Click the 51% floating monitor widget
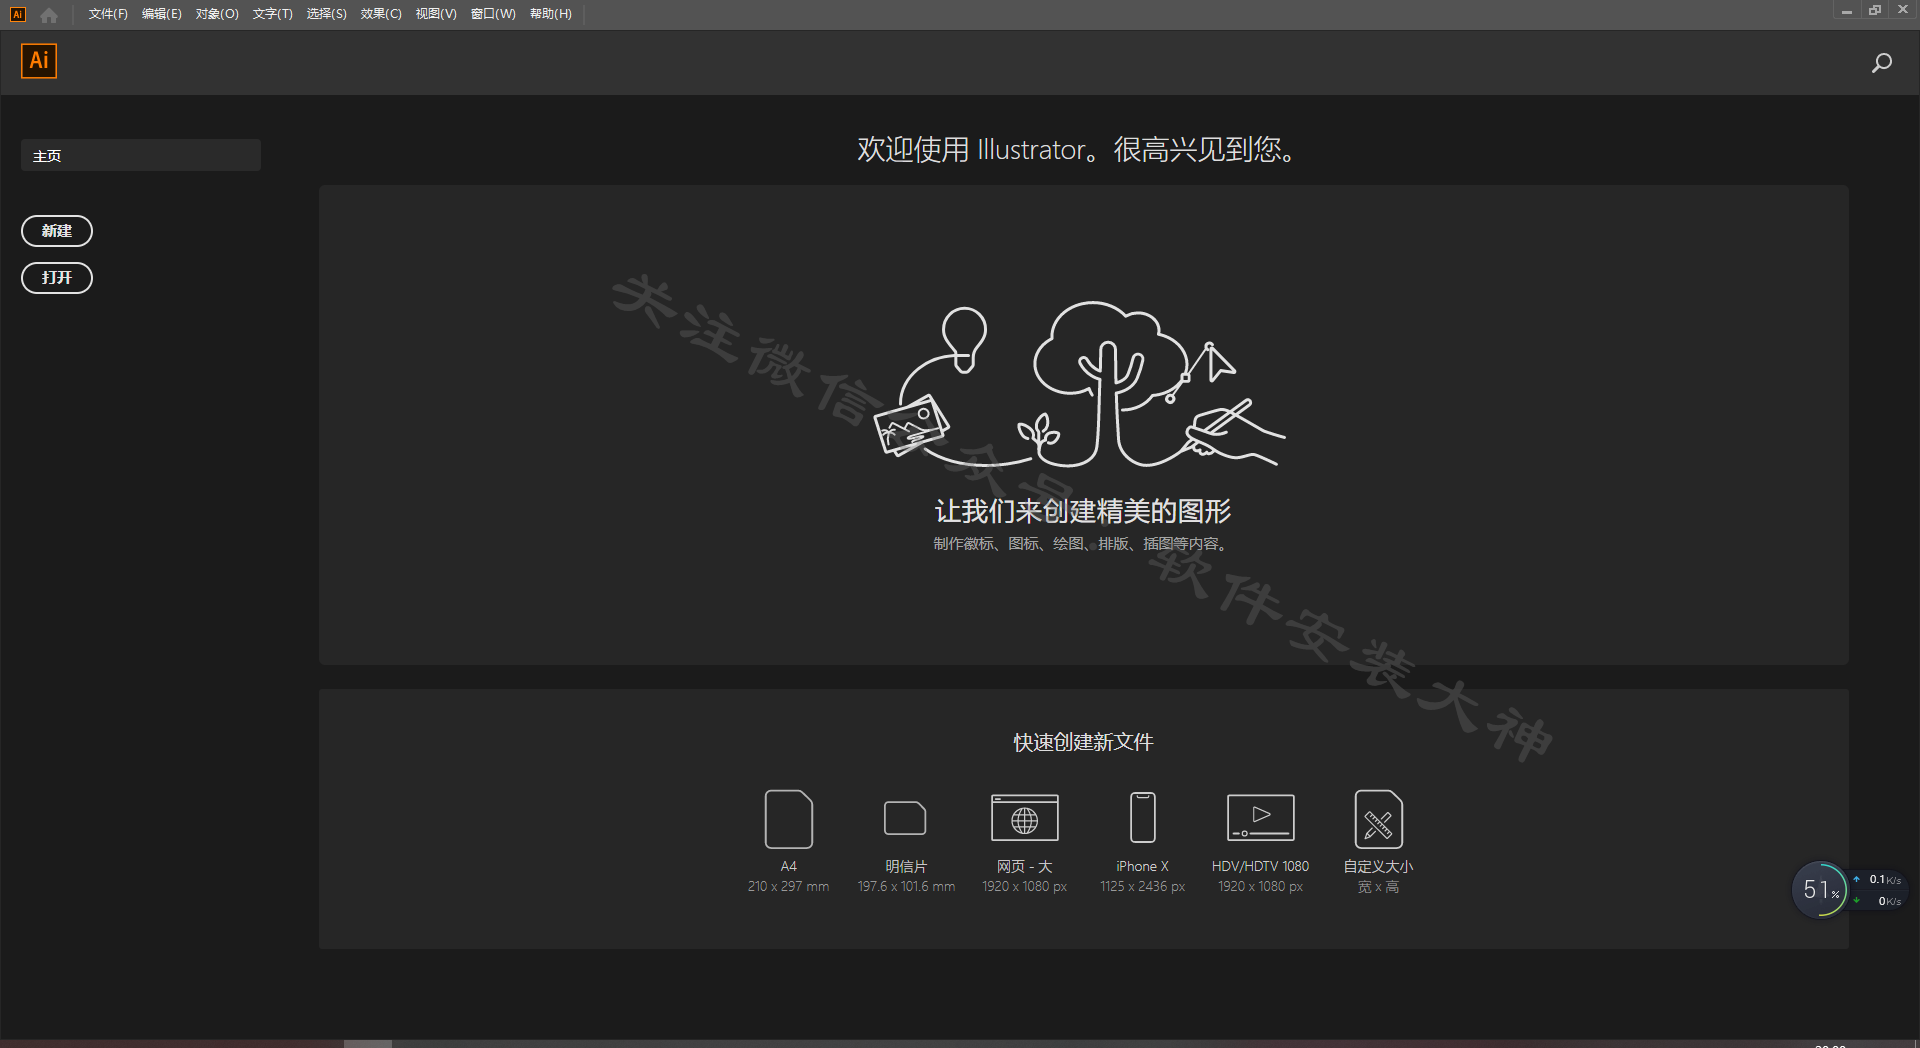Viewport: 1920px width, 1048px height. point(1819,889)
